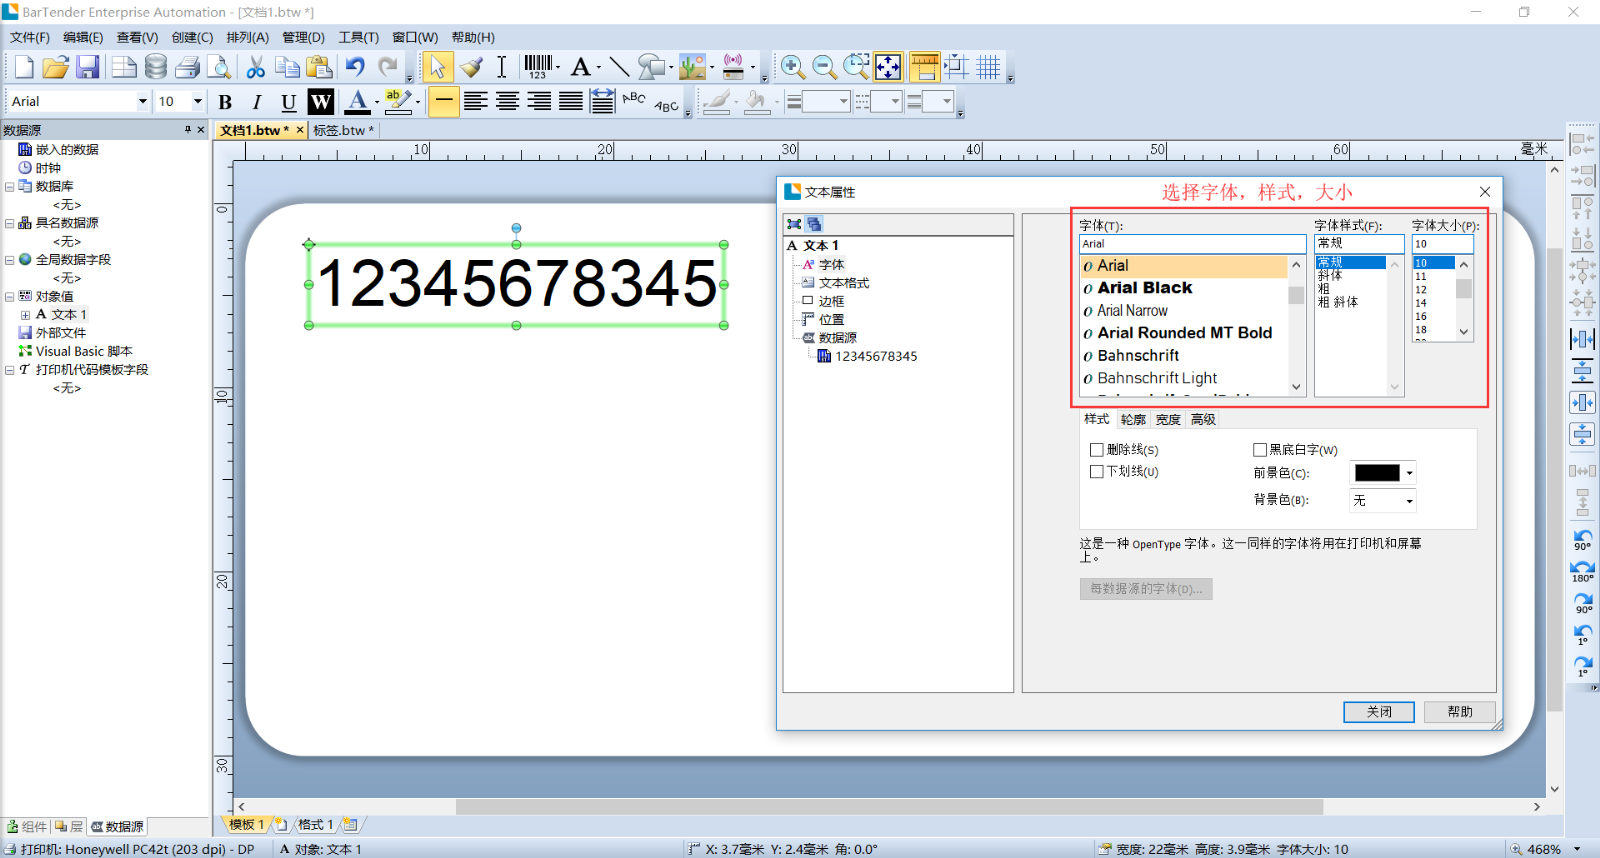Viewport: 1600px width, 858px height.
Task: Select the line drawing tool
Action: [x=619, y=67]
